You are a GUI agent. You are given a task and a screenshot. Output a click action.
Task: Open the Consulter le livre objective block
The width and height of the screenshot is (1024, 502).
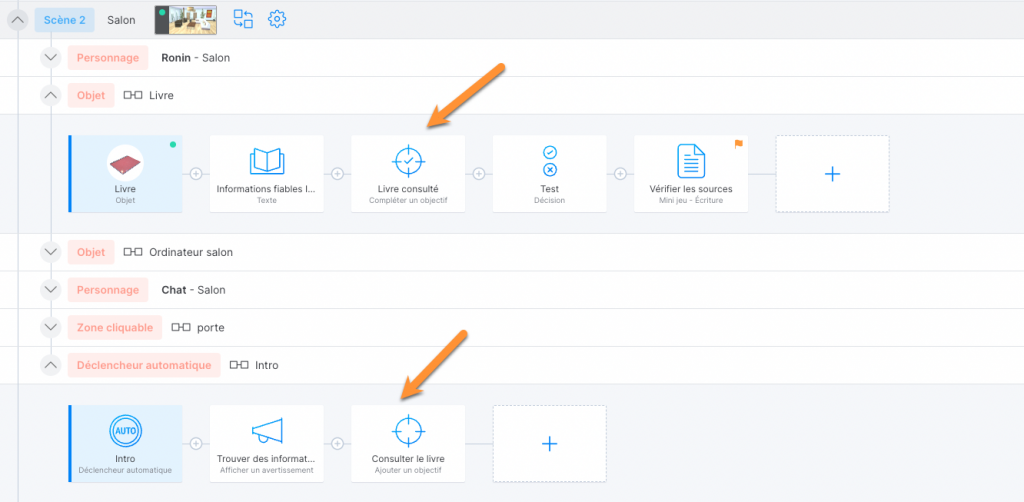[408, 444]
